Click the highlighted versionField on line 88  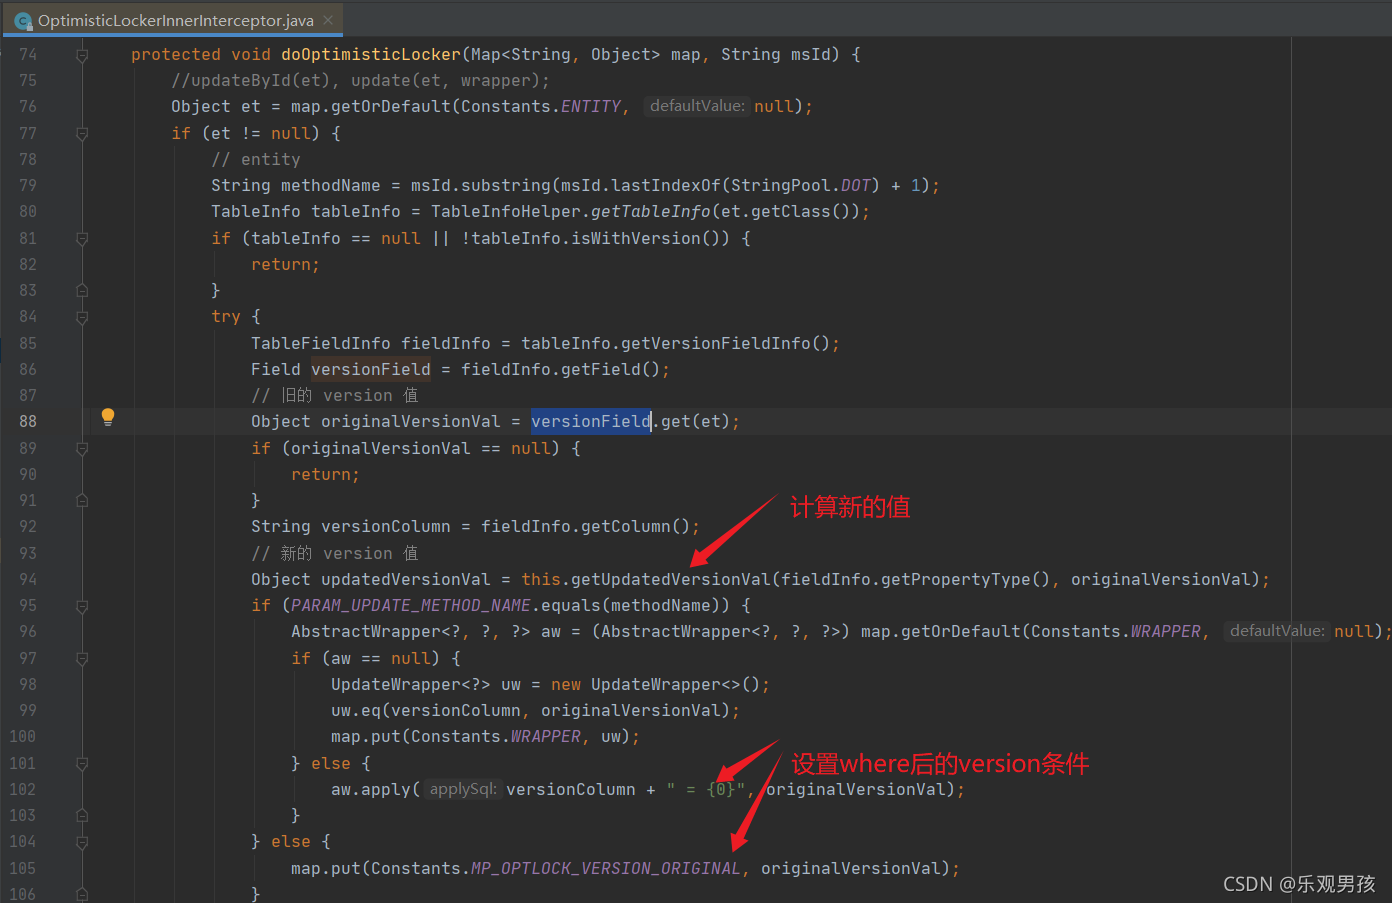click(591, 421)
